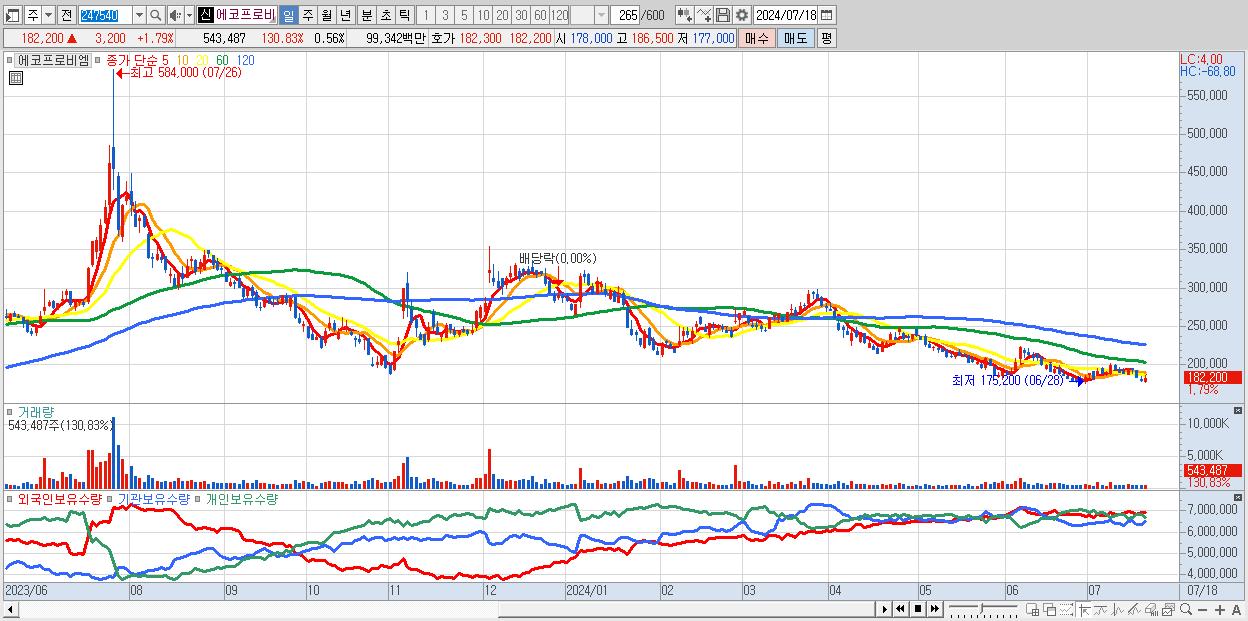
Task: Select the 월 (monthly) chart period
Action: click(326, 15)
